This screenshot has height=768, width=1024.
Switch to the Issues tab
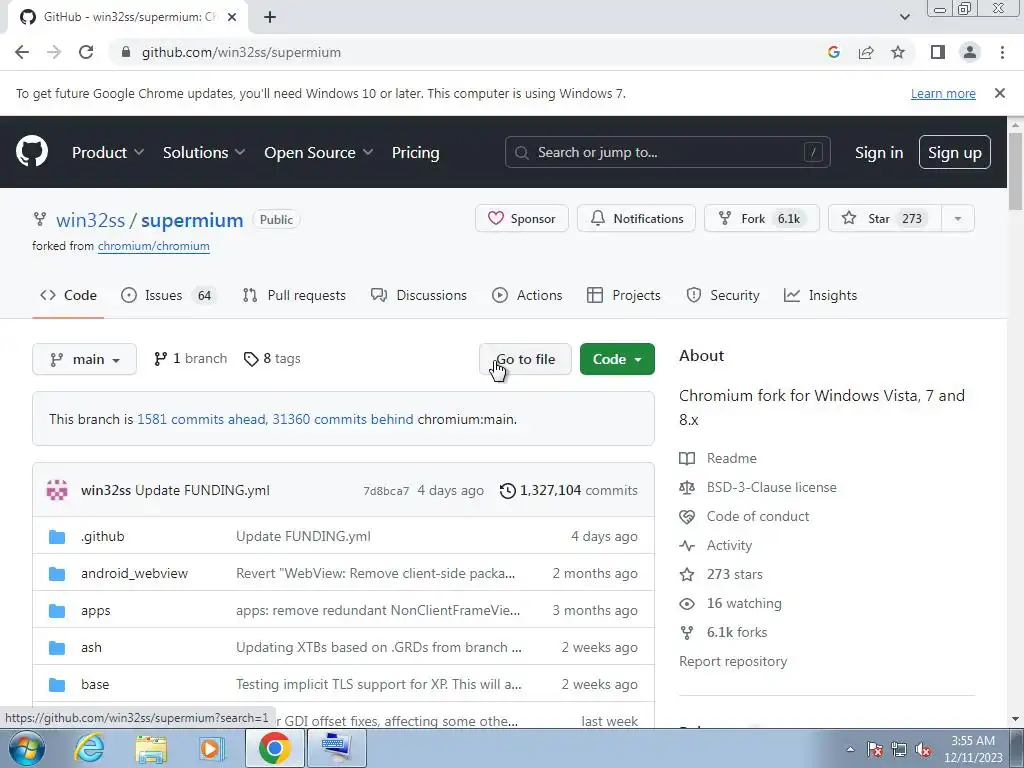point(168,295)
